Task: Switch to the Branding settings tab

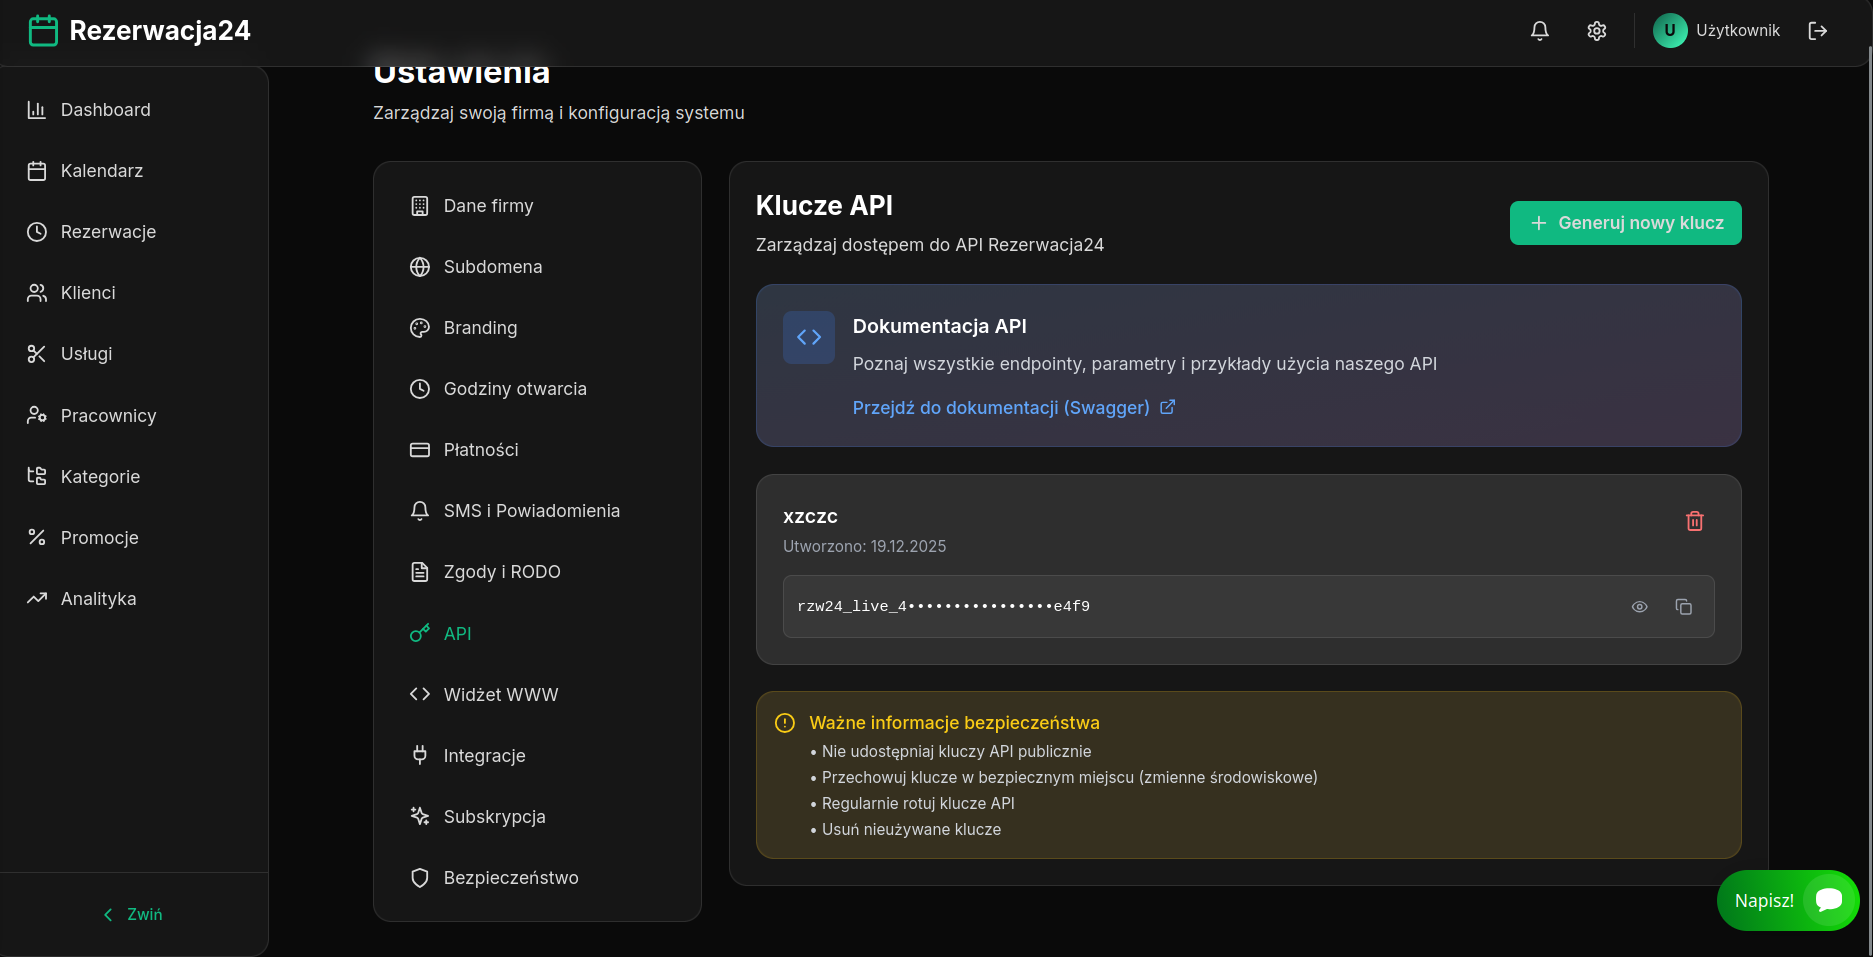Action: click(x=480, y=327)
